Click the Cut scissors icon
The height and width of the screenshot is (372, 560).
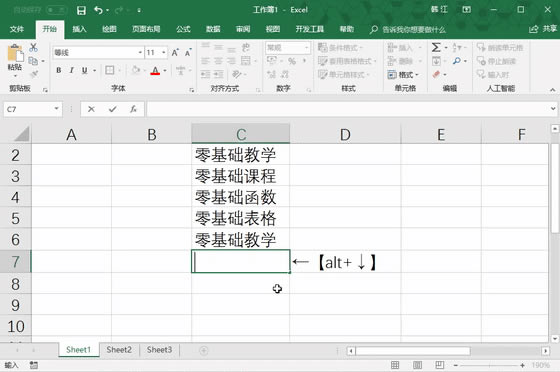coord(33,47)
